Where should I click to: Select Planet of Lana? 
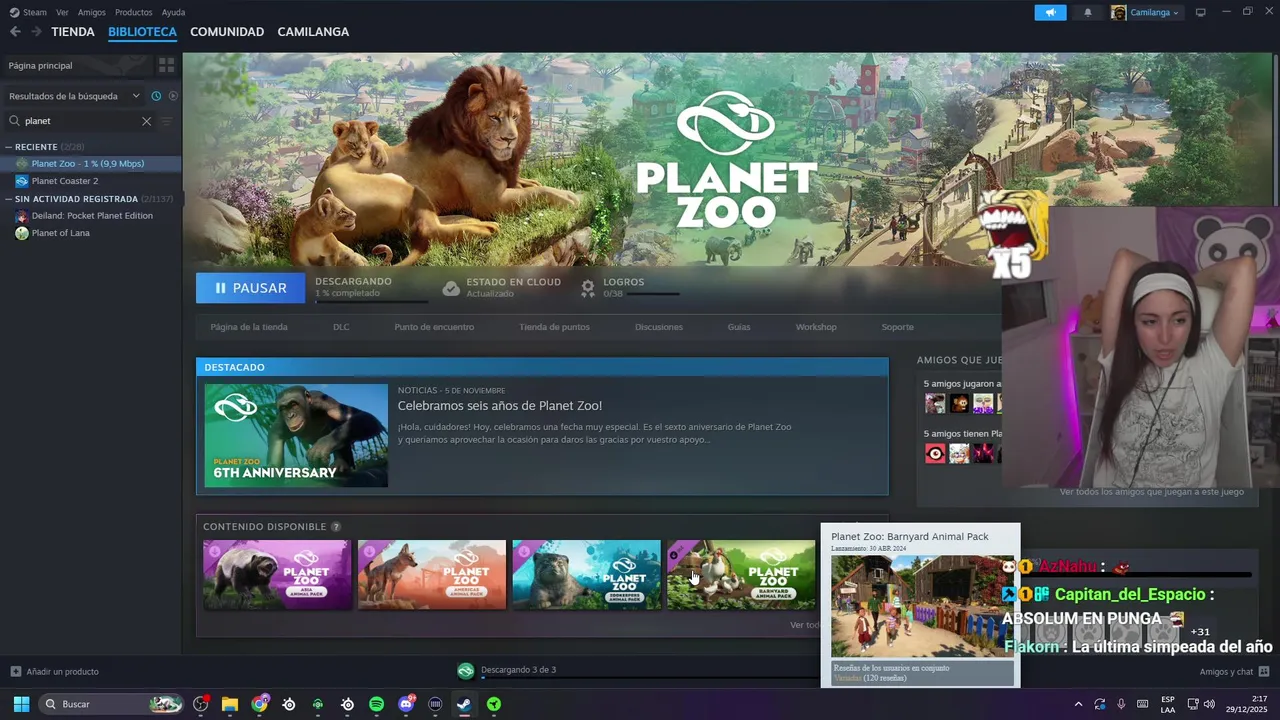click(91, 233)
